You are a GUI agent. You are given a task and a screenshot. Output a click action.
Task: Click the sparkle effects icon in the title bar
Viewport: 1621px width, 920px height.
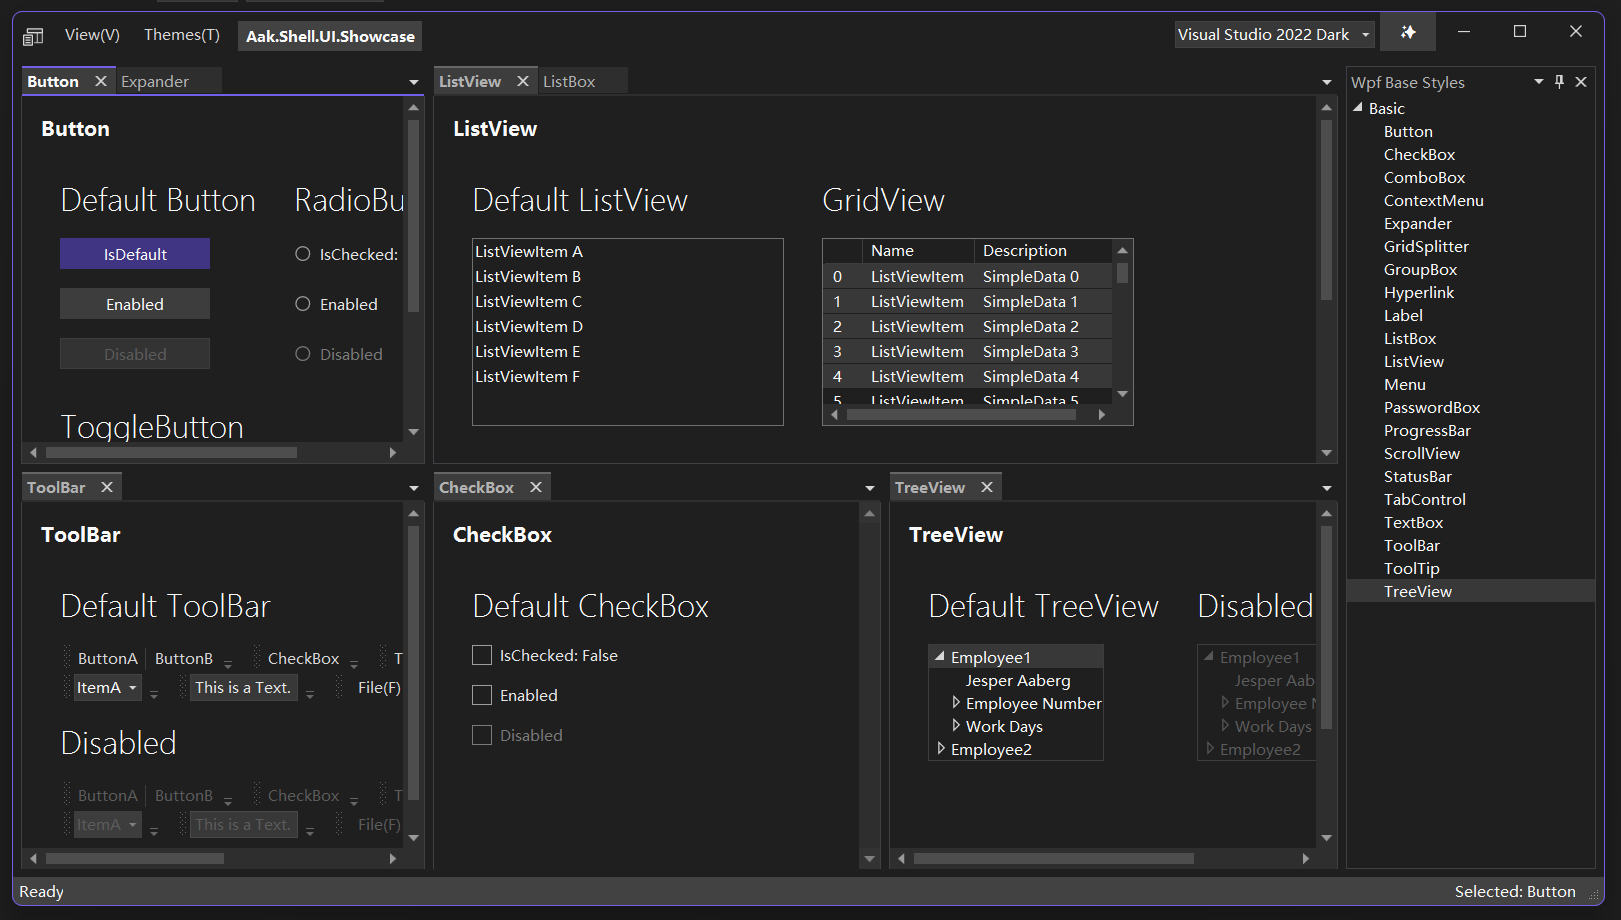[1408, 31]
